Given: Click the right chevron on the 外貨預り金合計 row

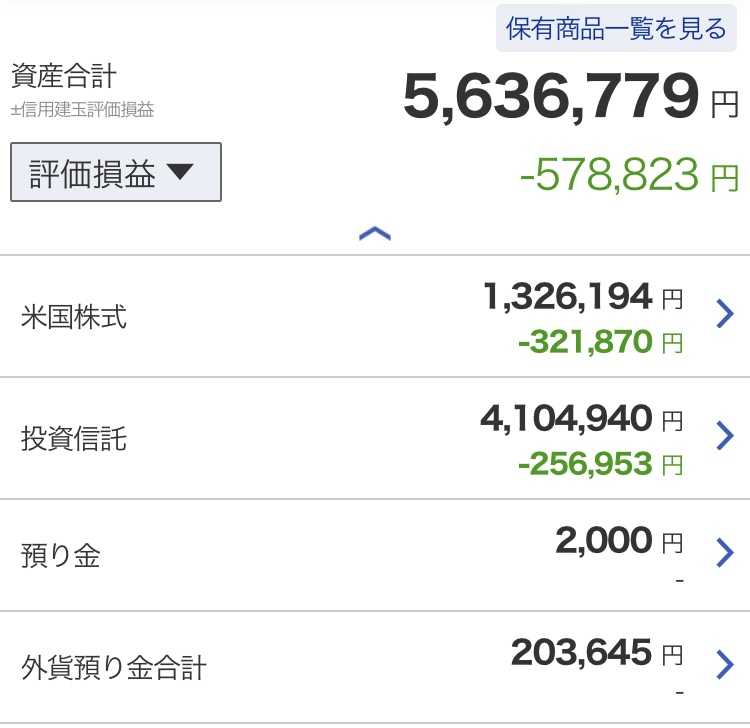Looking at the screenshot, I should click(725, 664).
